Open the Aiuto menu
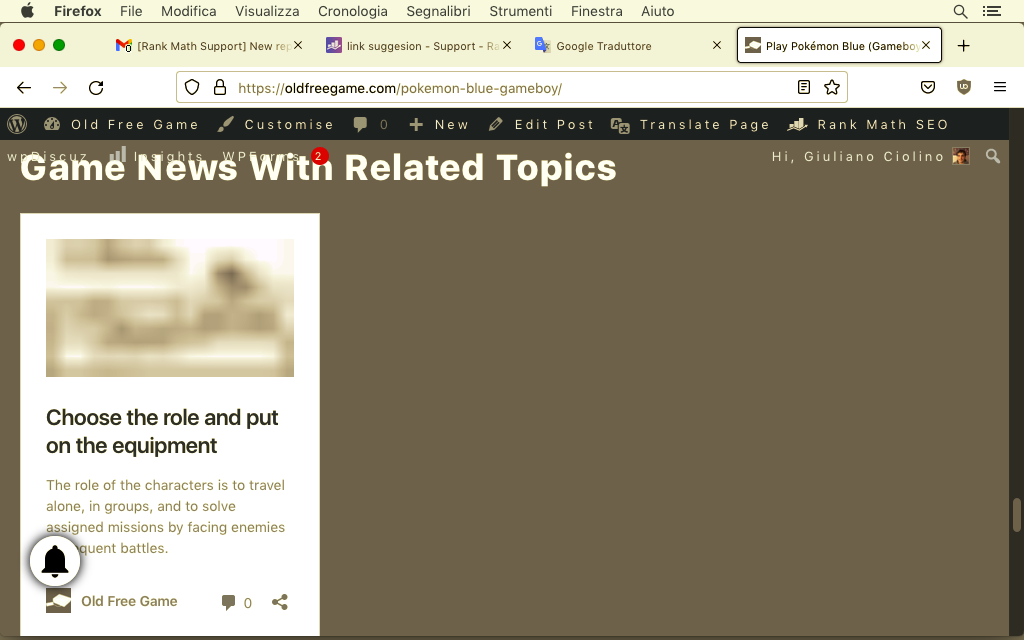Viewport: 1024px width, 640px height. (x=657, y=11)
